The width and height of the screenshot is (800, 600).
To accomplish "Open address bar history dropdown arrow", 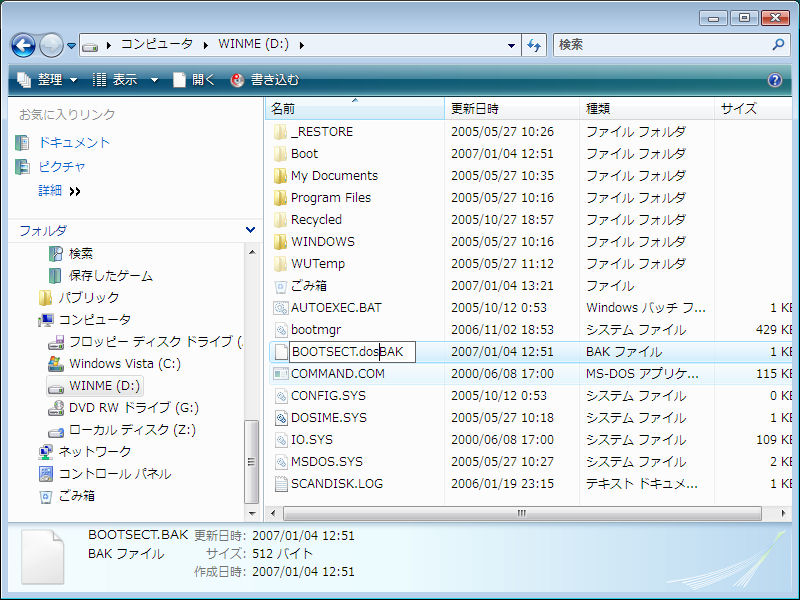I will (511, 45).
